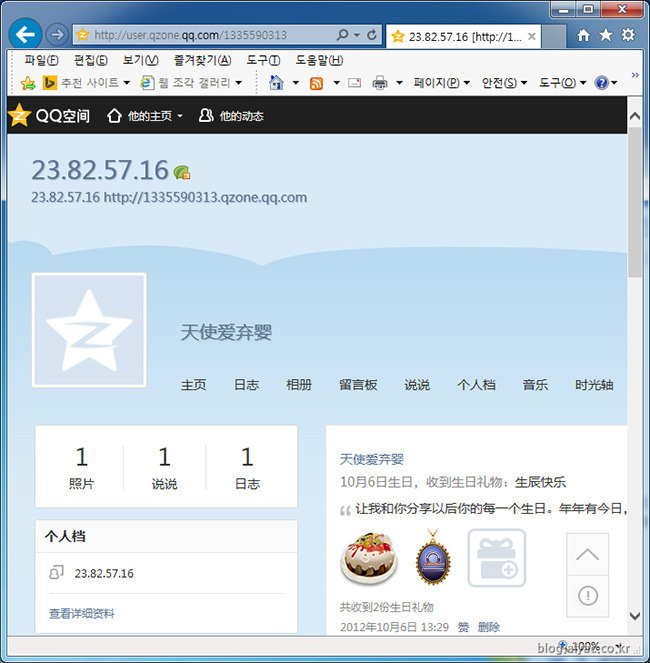Expand the address bar search dropdown arrow
650x663 pixels.
tap(357, 35)
